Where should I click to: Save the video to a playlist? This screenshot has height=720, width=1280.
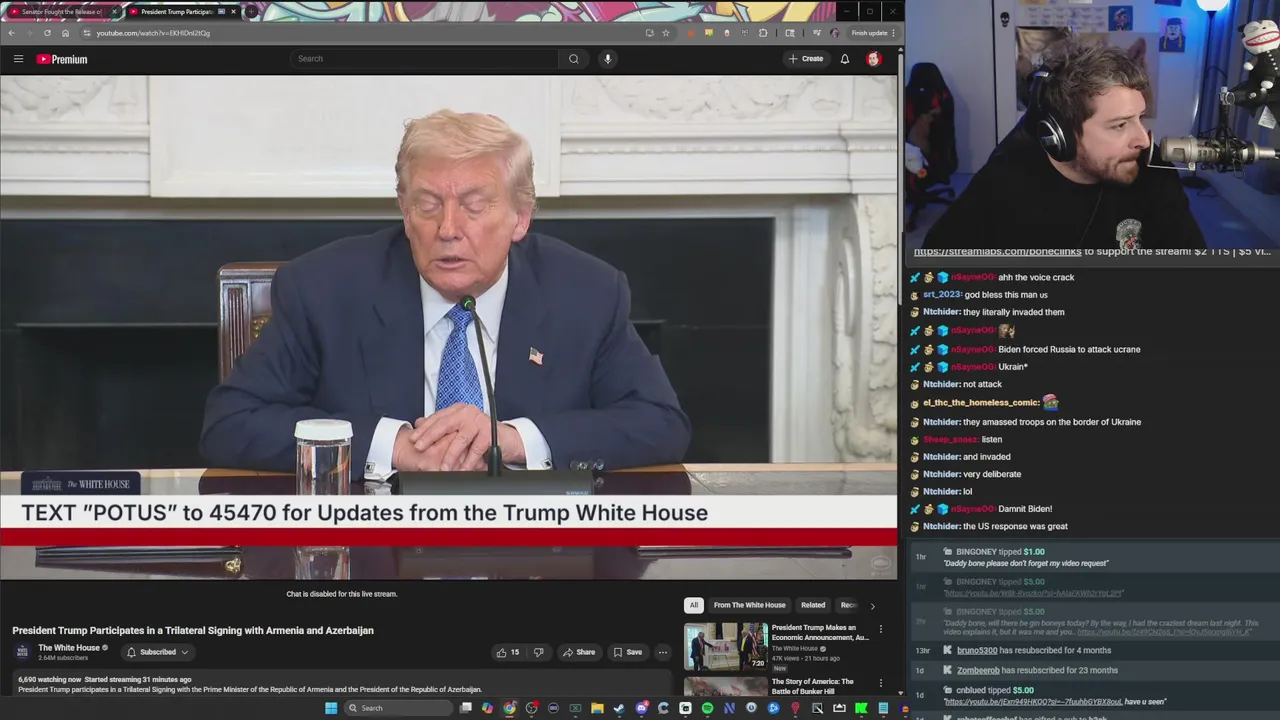(628, 652)
